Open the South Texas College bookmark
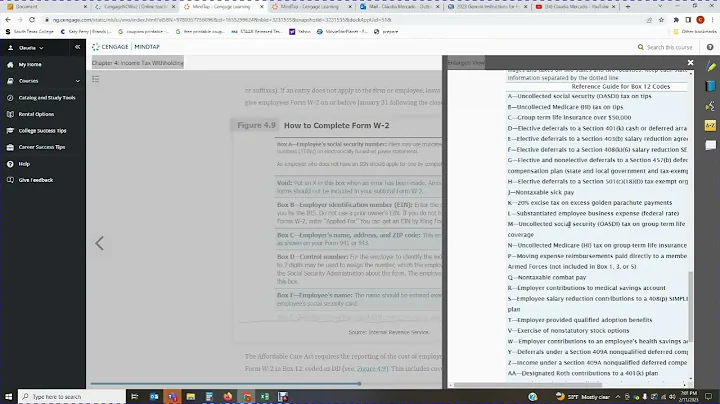The image size is (720, 404). (29, 32)
